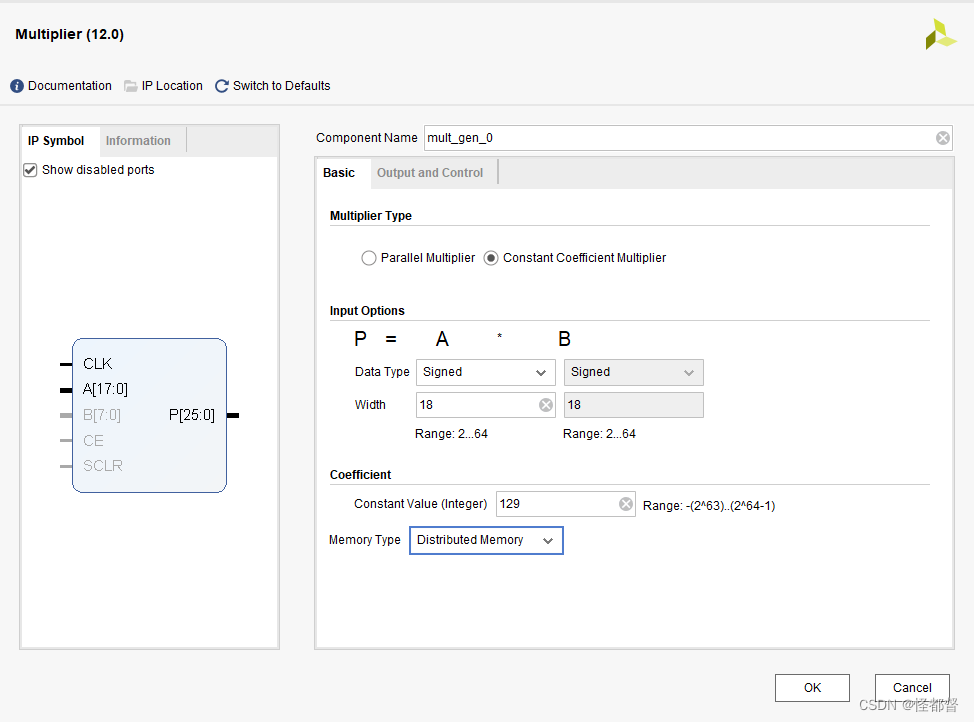Click the OK button
The width and height of the screenshot is (974, 722).
812,688
